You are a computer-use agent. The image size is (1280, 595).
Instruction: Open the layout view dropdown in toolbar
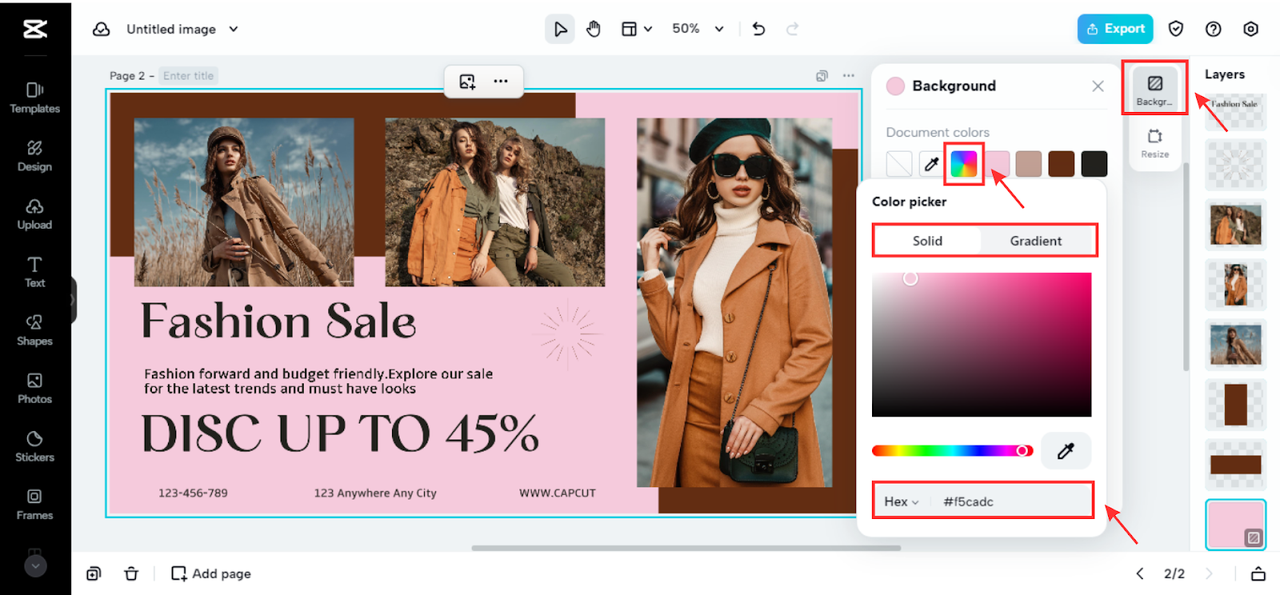637,29
